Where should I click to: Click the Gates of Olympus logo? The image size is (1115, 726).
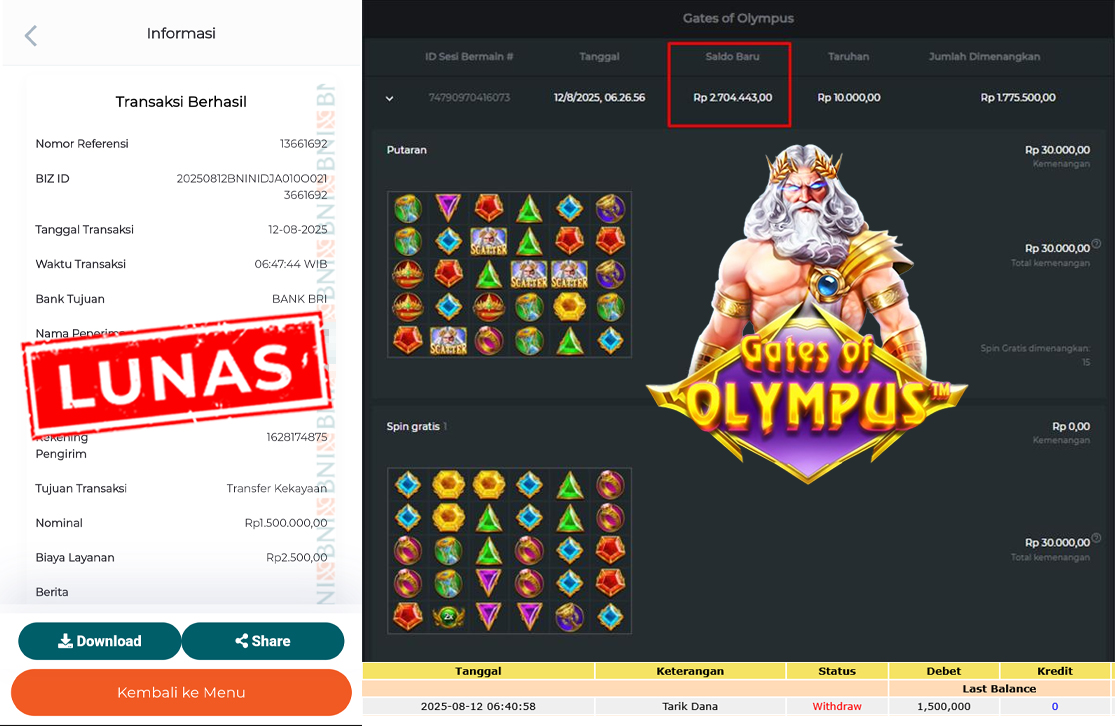807,398
